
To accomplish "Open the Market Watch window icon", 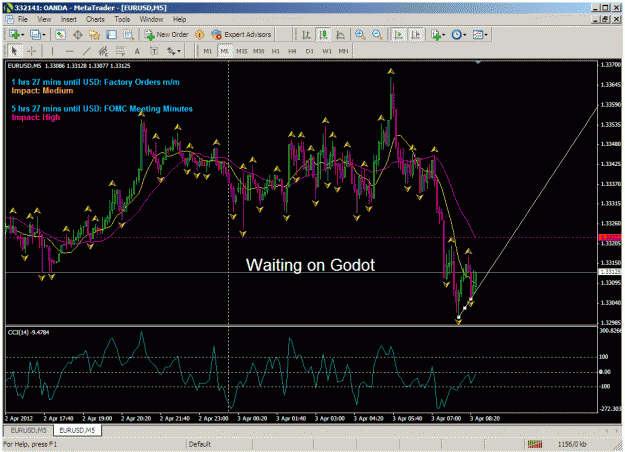I will click(60, 35).
